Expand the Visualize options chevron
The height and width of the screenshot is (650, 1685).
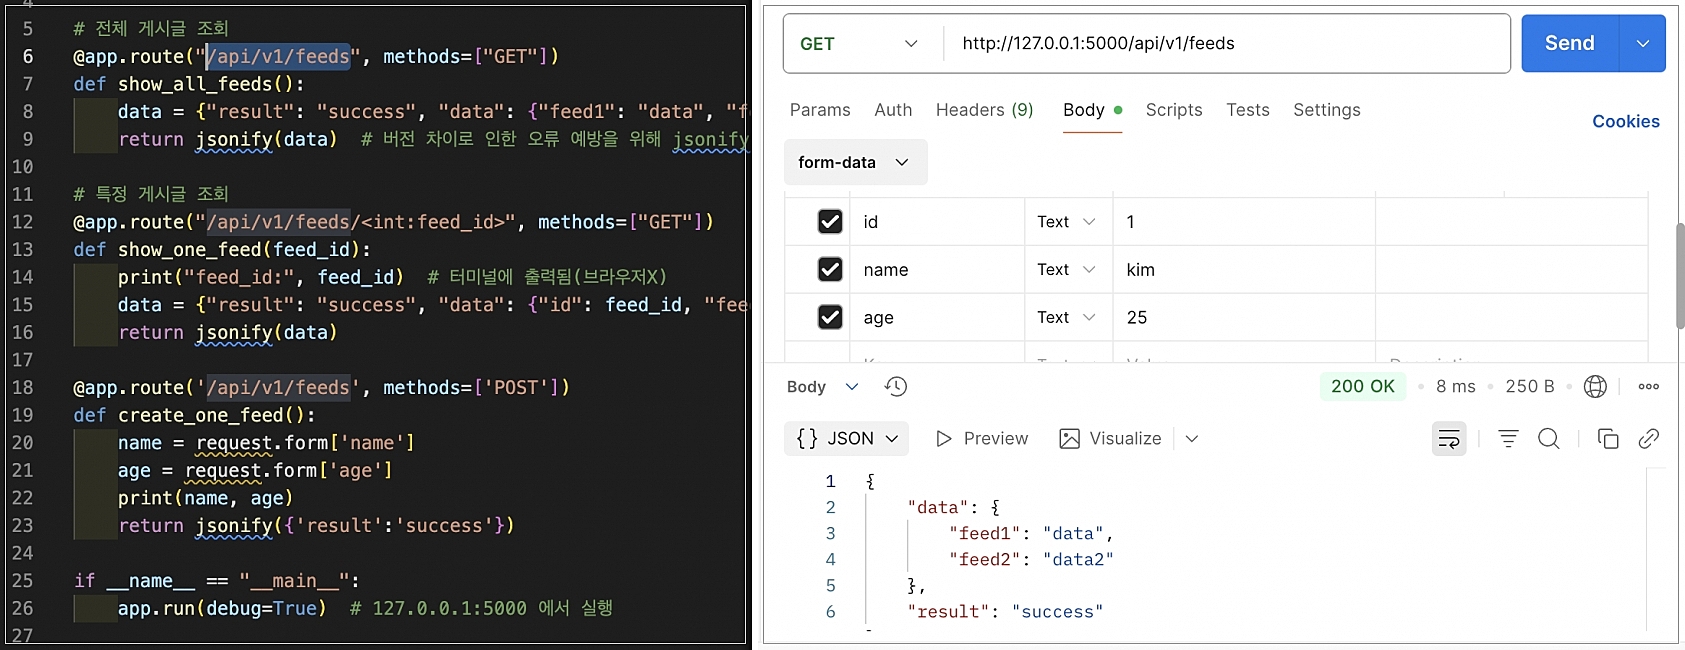[1192, 438]
